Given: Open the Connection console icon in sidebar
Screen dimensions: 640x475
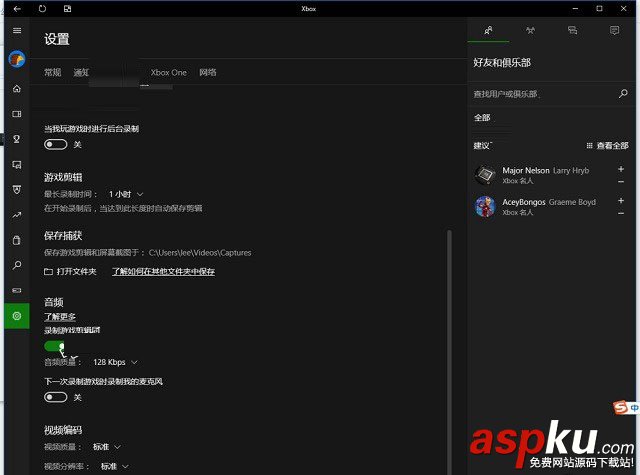Looking at the screenshot, I should [x=17, y=291].
